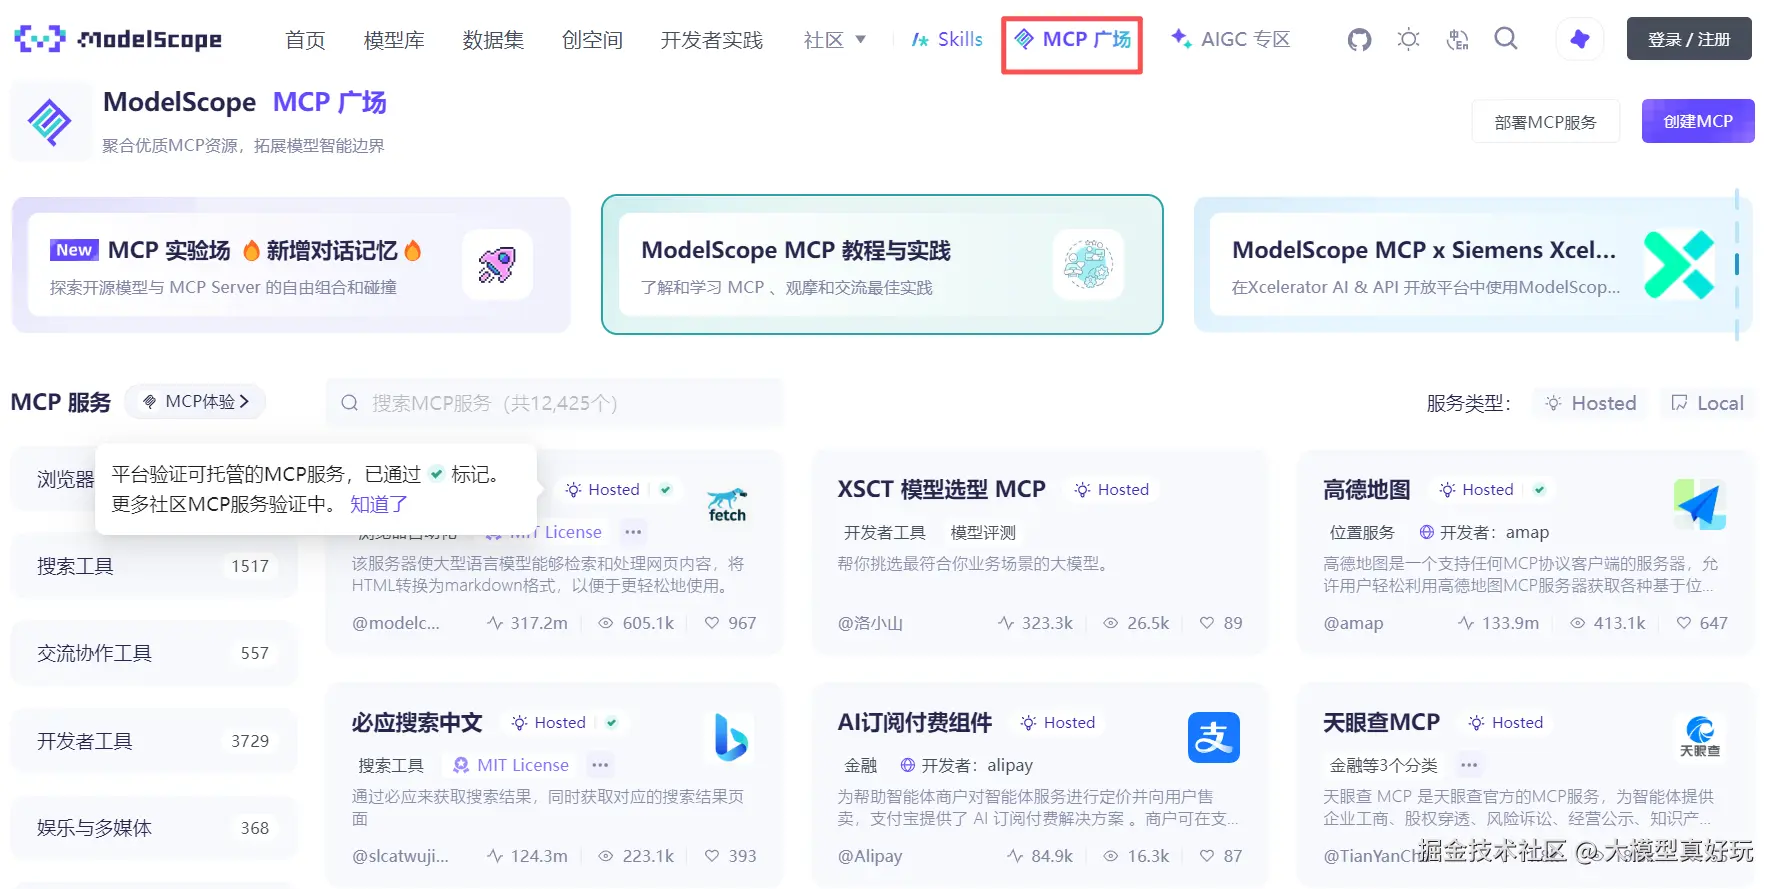The width and height of the screenshot is (1778, 889).
Task: Click the heart icon on 高德地图 card
Action: 1684,623
